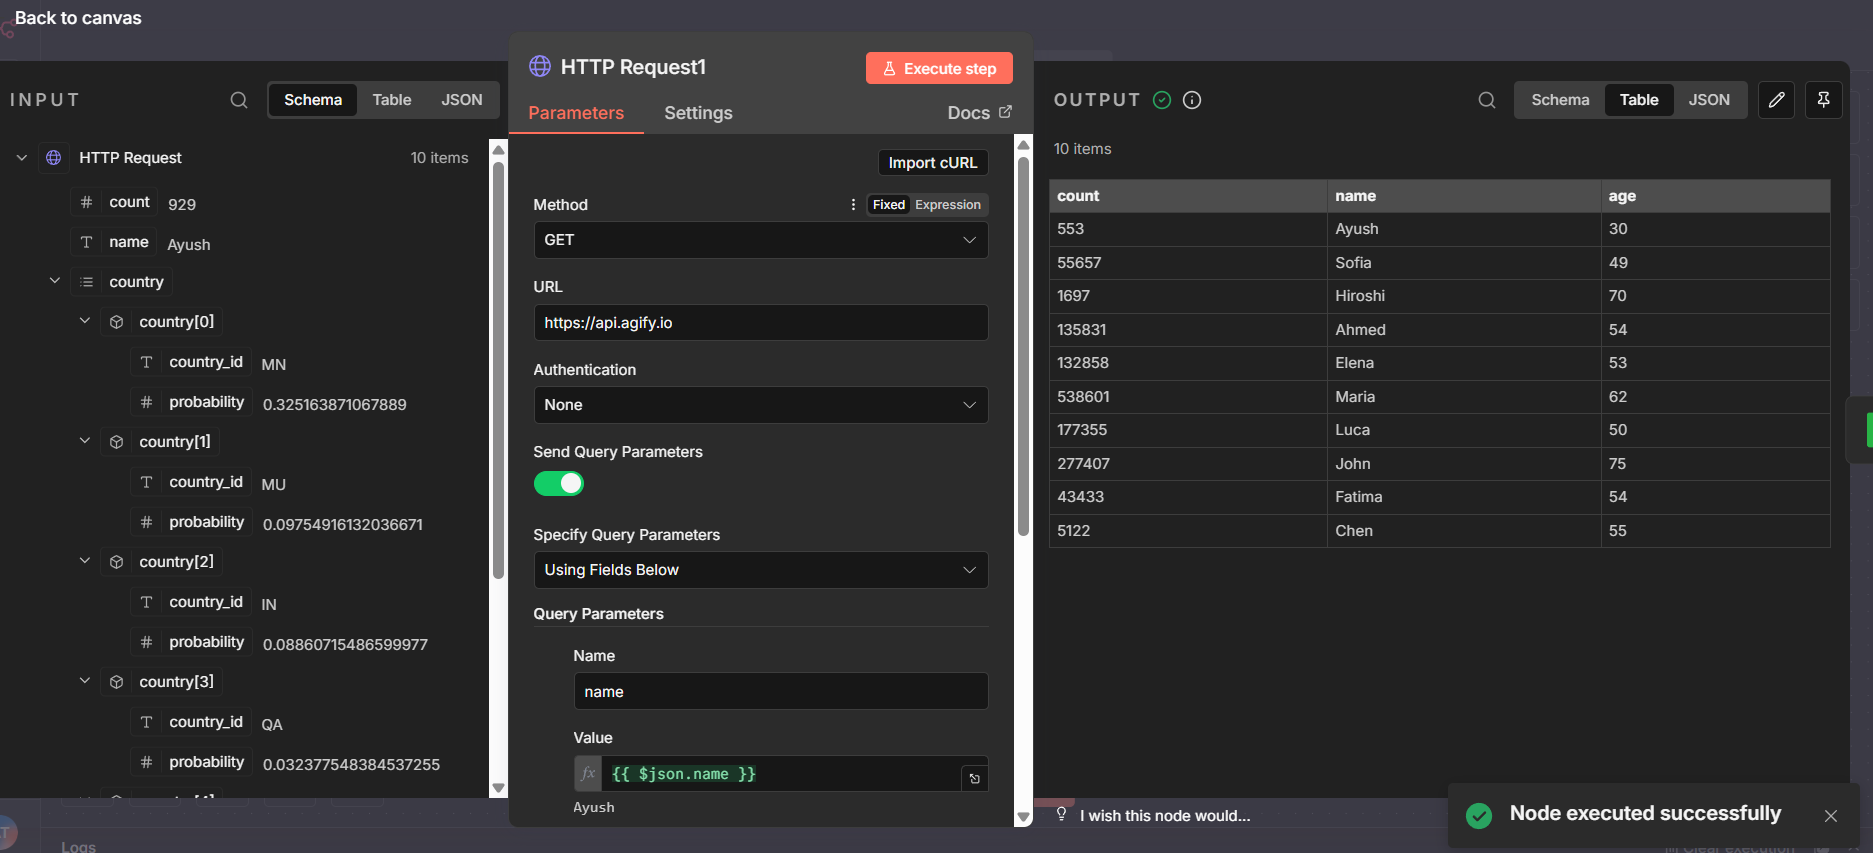This screenshot has width=1873, height=853.
Task: Click the URL input field
Action: (x=761, y=323)
